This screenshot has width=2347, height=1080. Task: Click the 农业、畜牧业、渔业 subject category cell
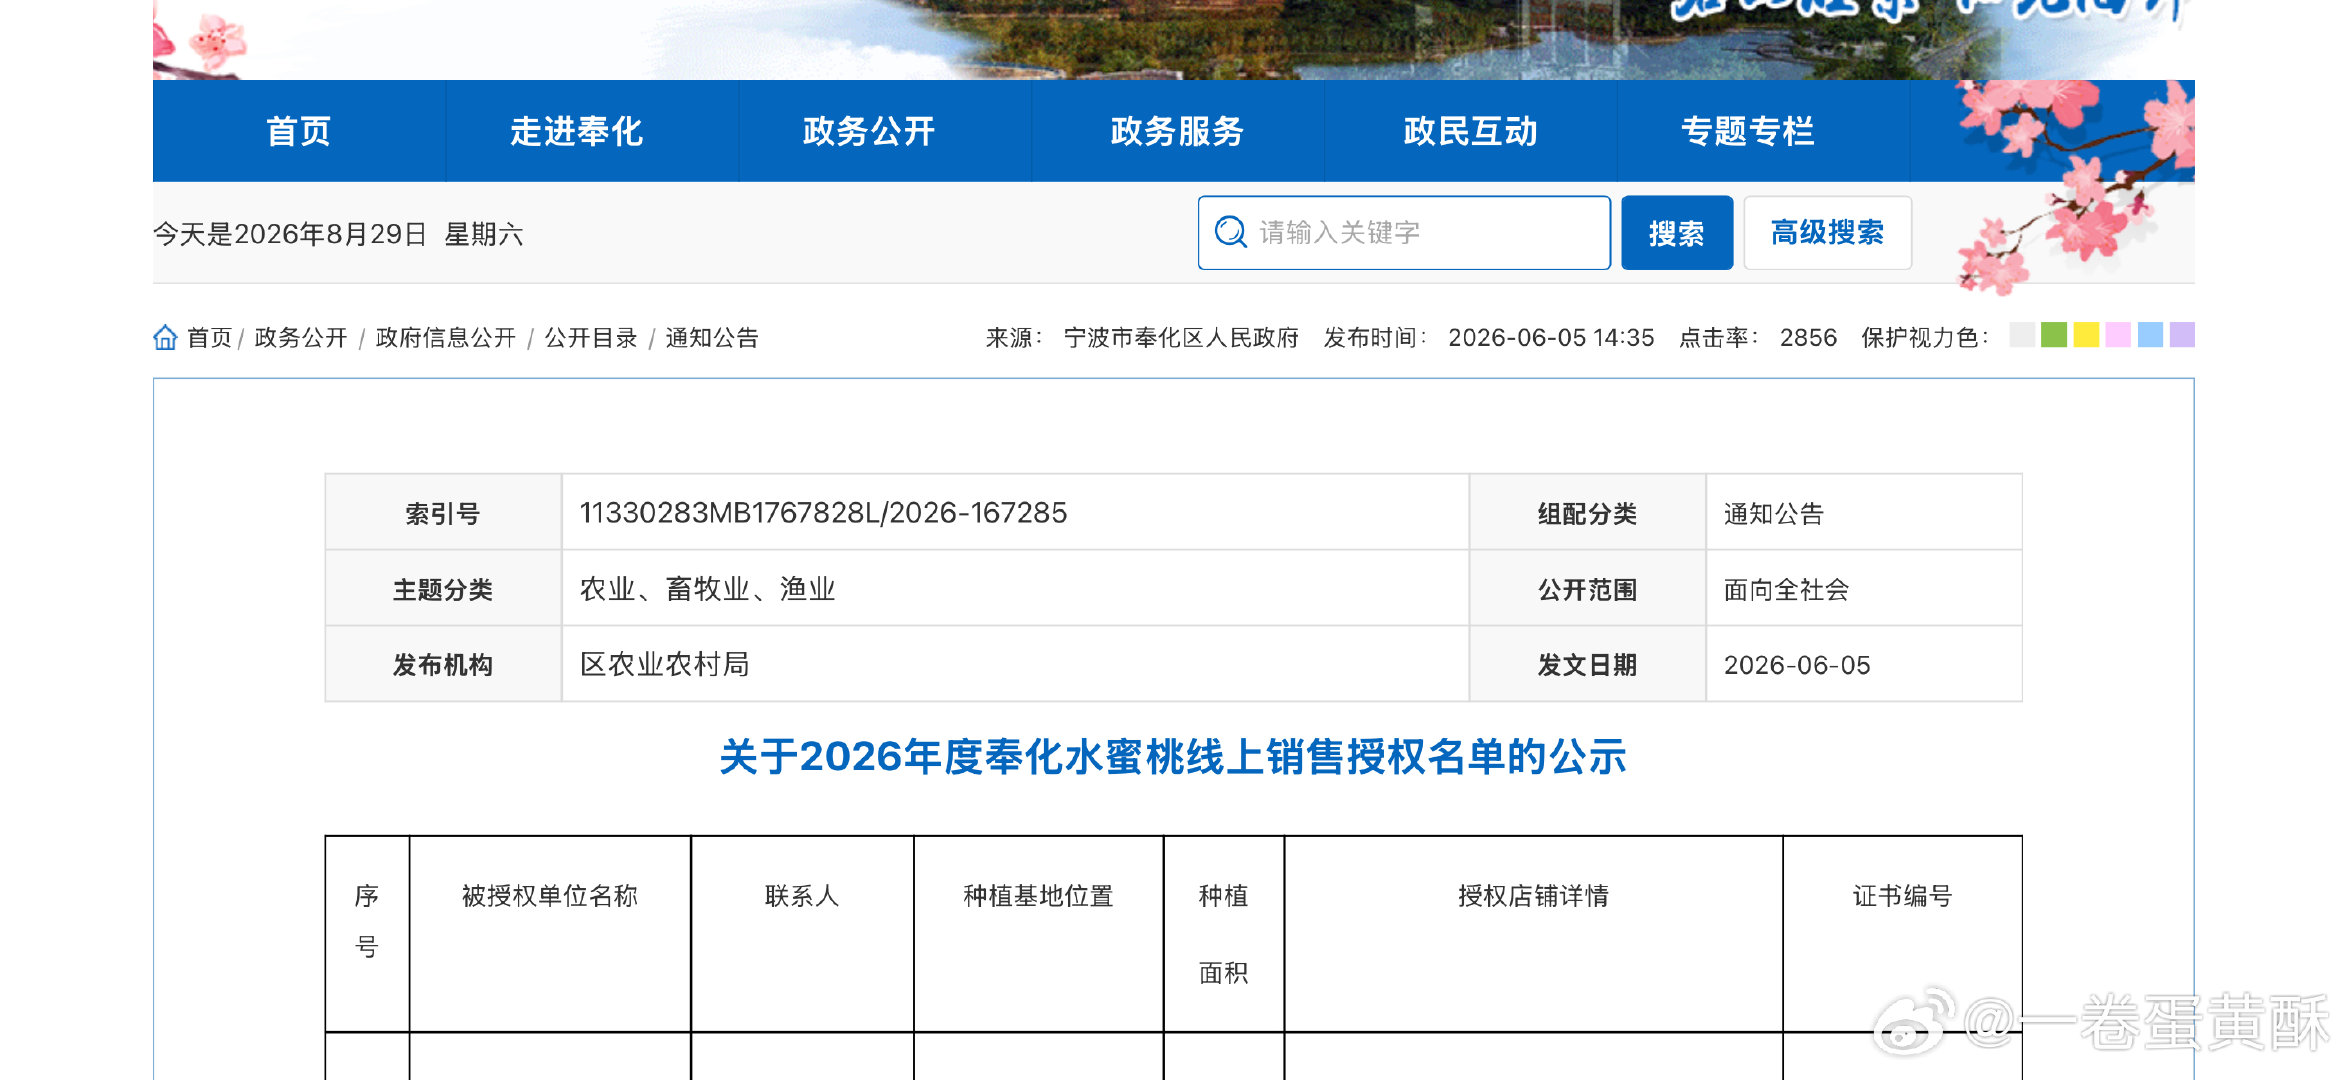tap(1015, 589)
